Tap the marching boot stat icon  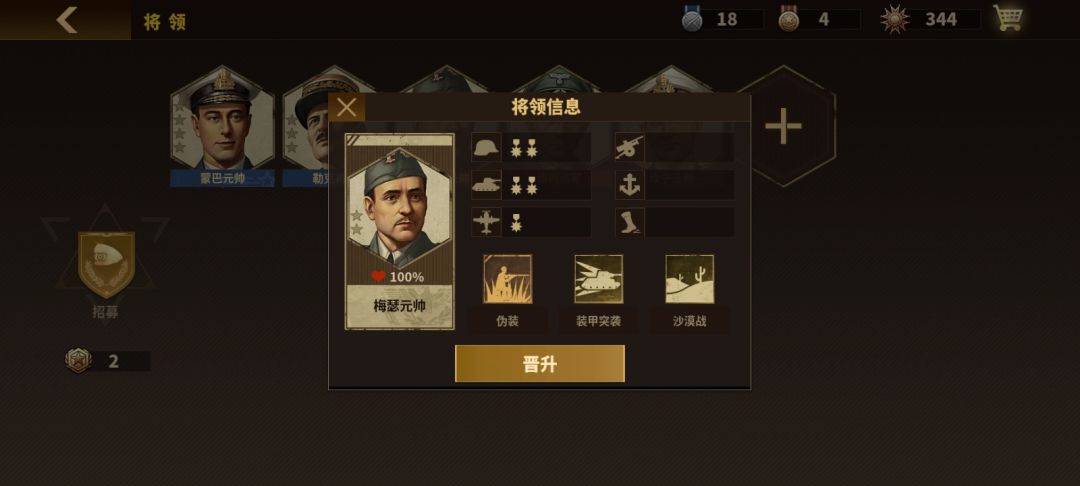[630, 222]
